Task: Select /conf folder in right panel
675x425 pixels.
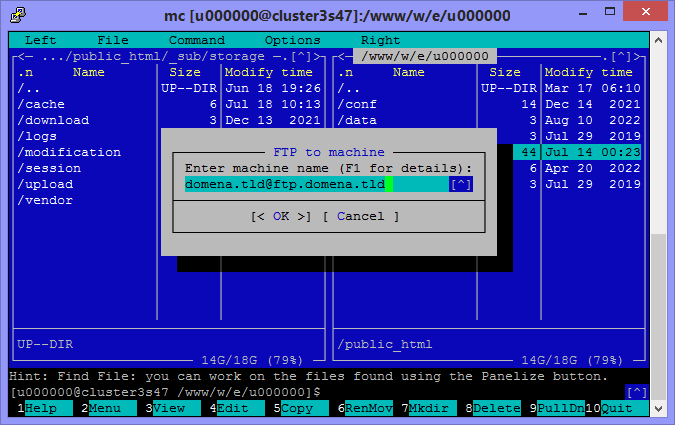Action: (x=357, y=104)
